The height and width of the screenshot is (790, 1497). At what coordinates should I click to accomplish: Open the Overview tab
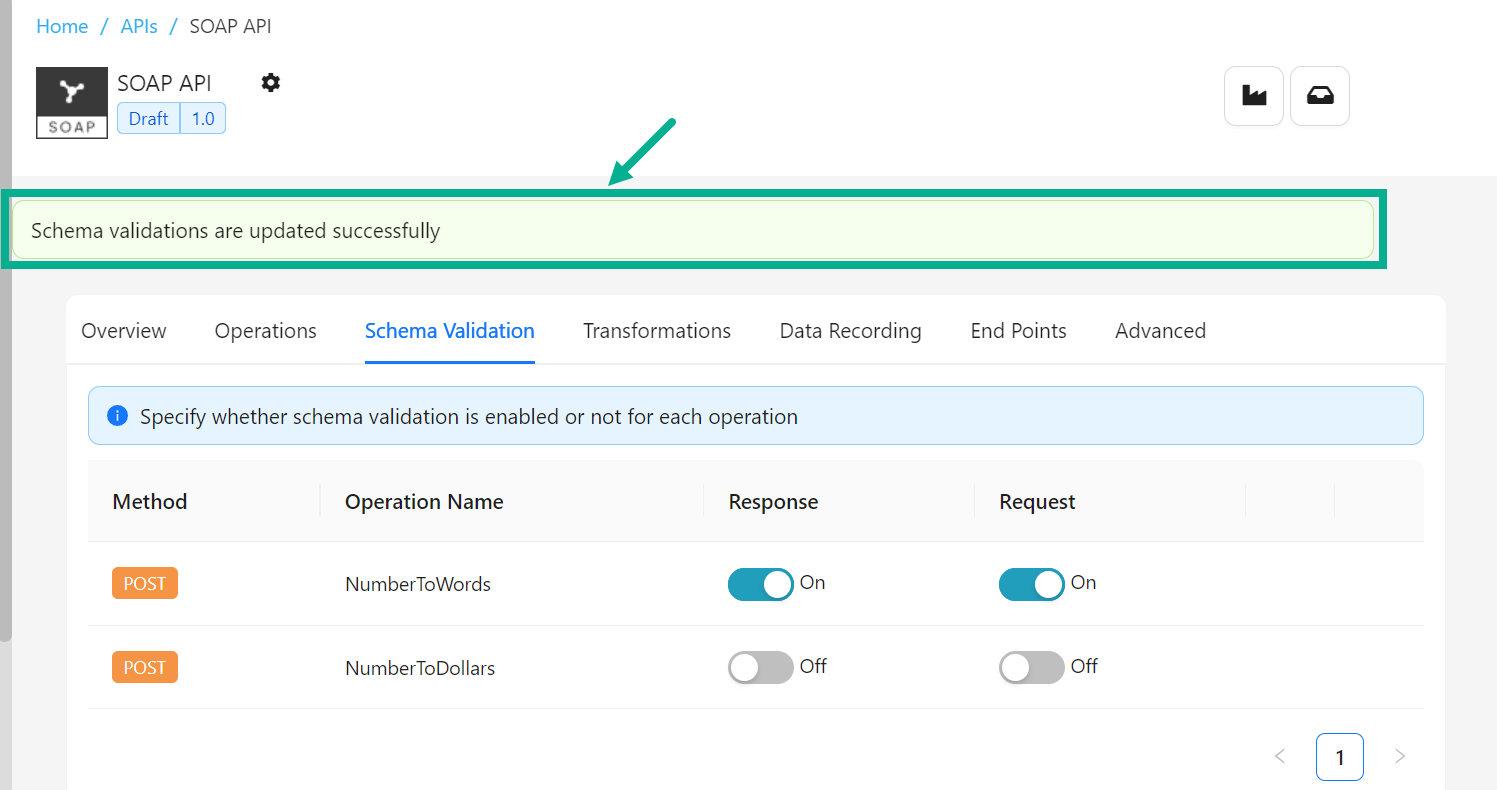pyautogui.click(x=124, y=331)
